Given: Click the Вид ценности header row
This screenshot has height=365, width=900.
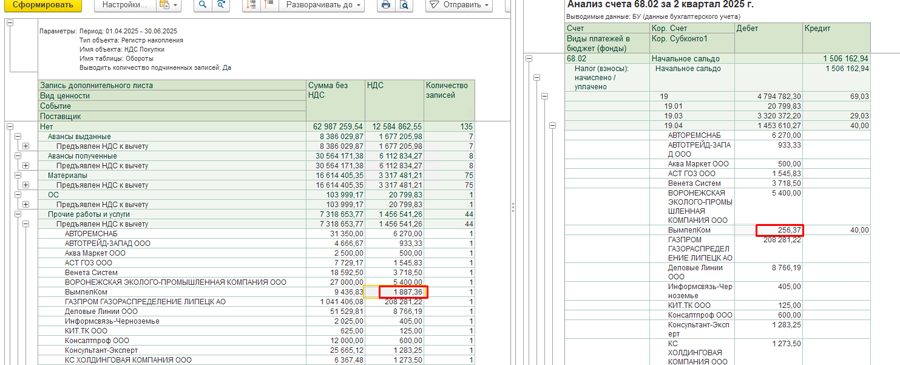Looking at the screenshot, I should [x=172, y=95].
